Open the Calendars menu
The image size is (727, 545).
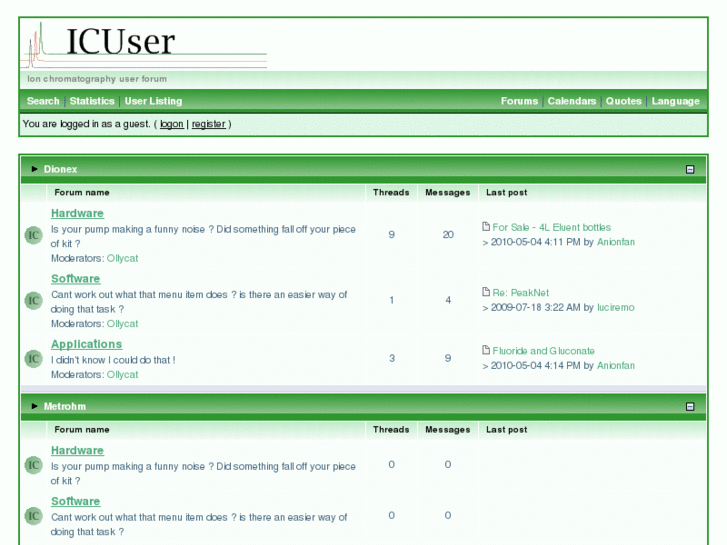tap(572, 101)
